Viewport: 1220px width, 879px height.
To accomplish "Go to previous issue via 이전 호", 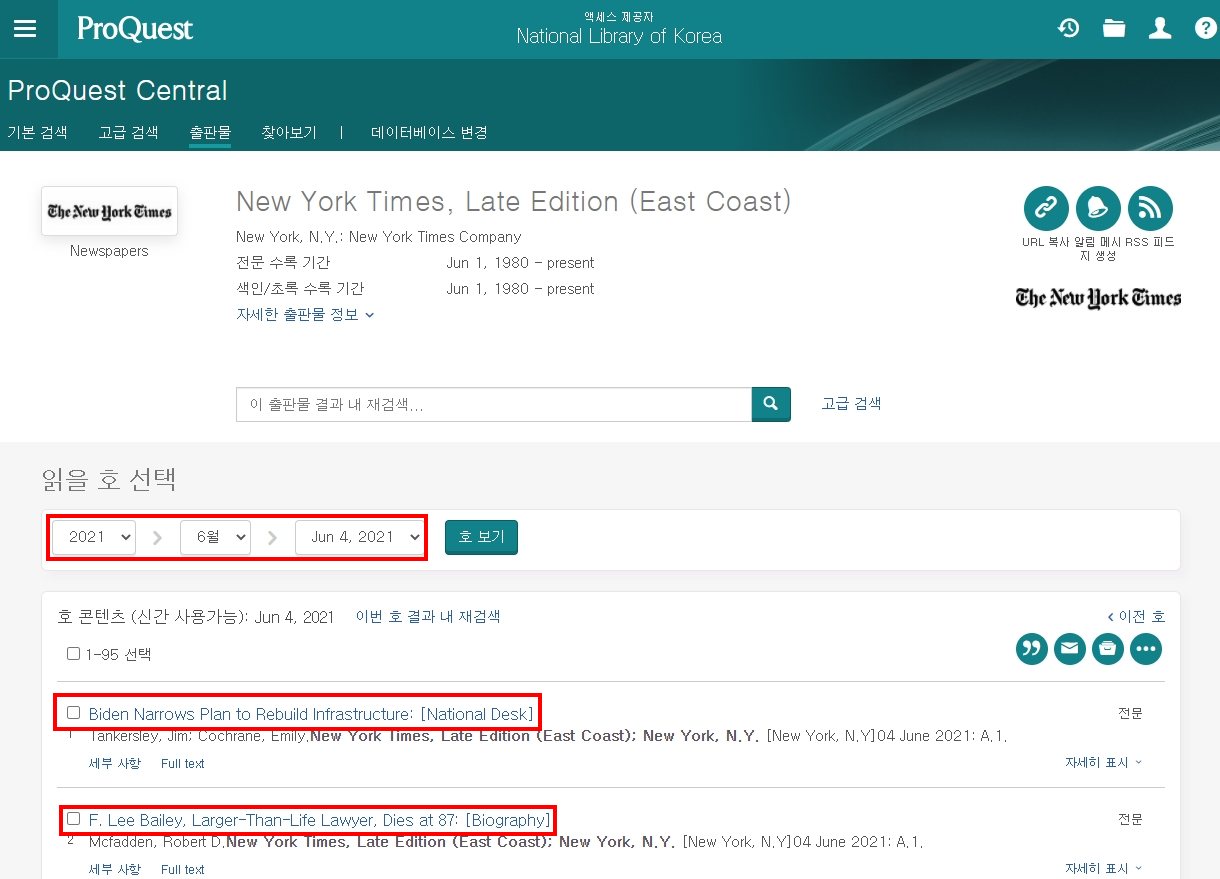I will click(1136, 617).
